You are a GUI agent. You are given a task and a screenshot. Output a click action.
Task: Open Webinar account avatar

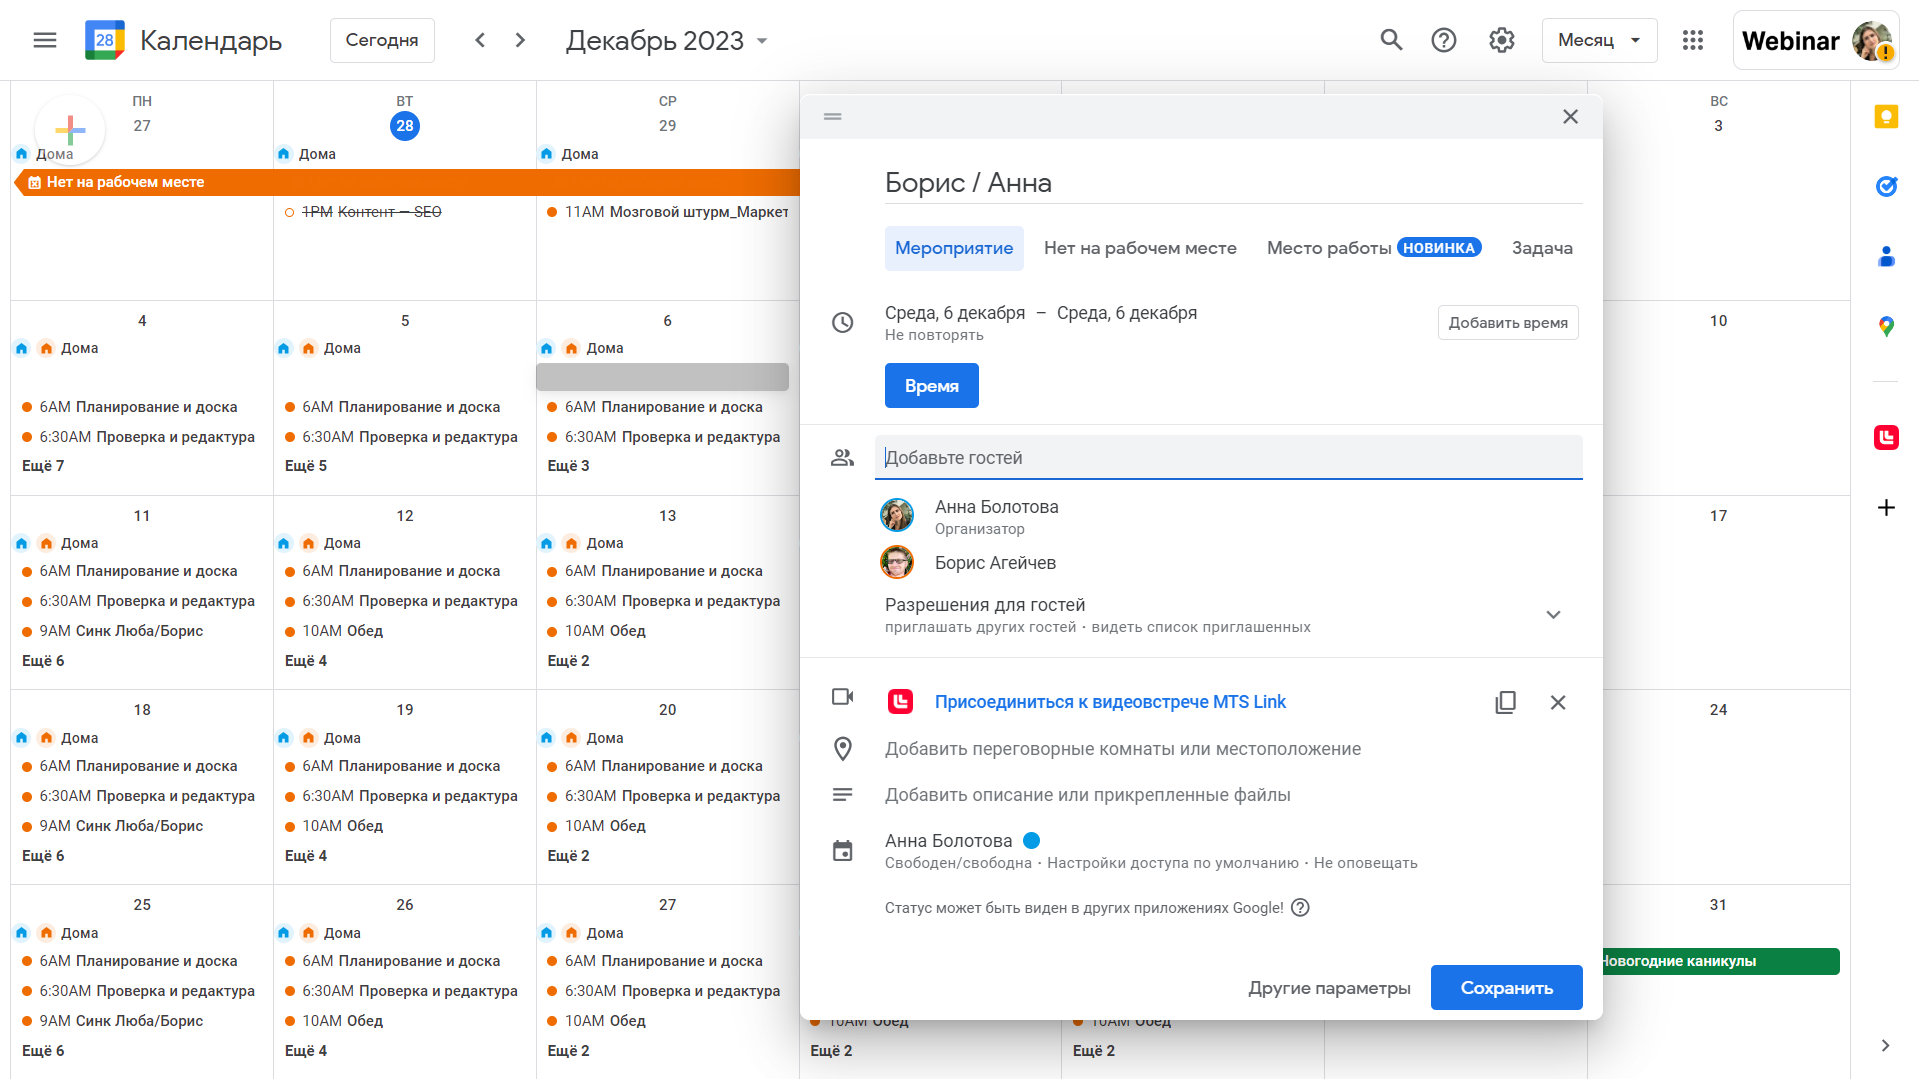coord(1872,41)
